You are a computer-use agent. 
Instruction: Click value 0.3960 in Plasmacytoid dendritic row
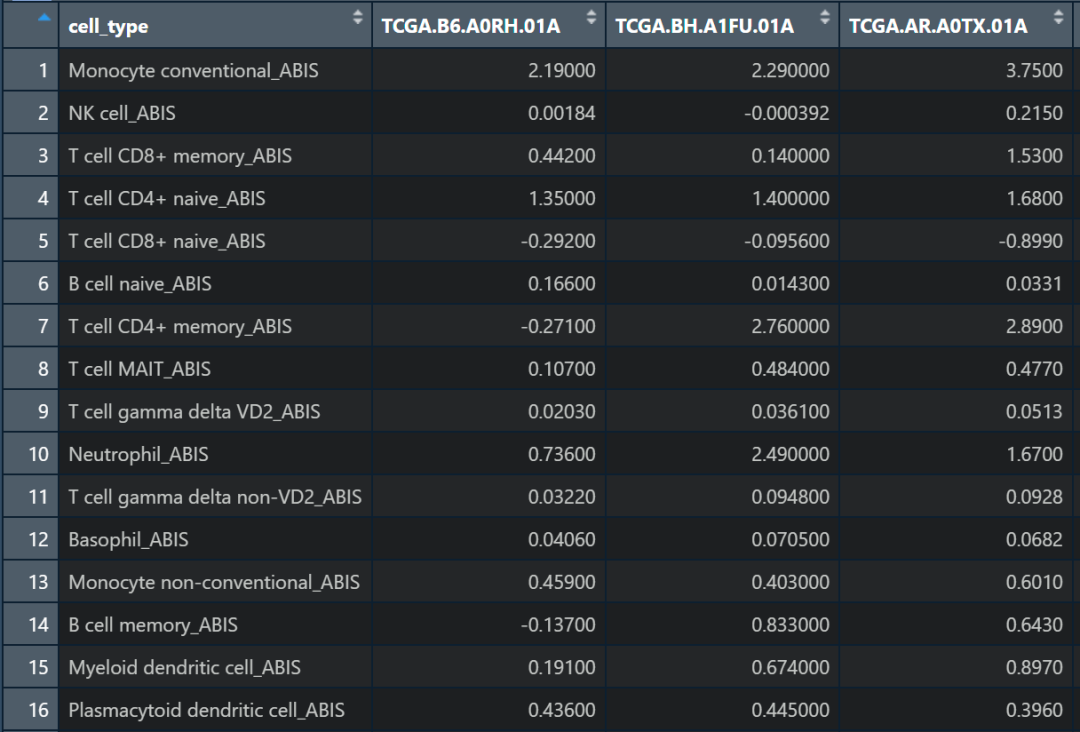(1034, 711)
